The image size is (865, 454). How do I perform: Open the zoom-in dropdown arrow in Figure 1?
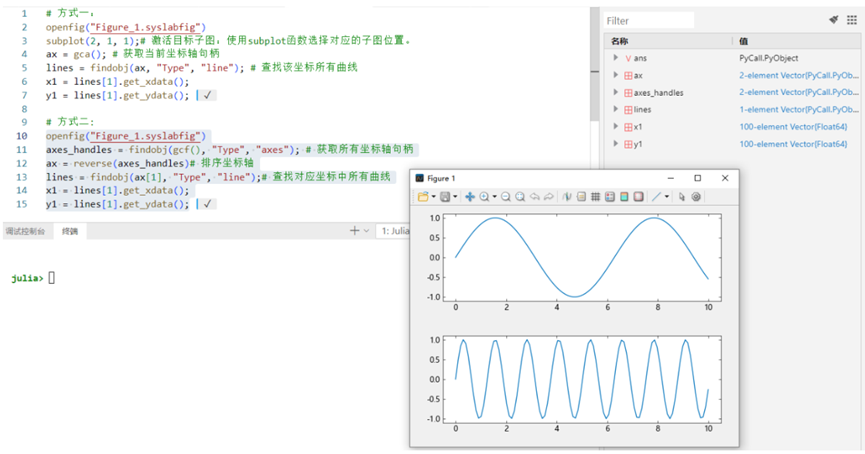tap(494, 197)
